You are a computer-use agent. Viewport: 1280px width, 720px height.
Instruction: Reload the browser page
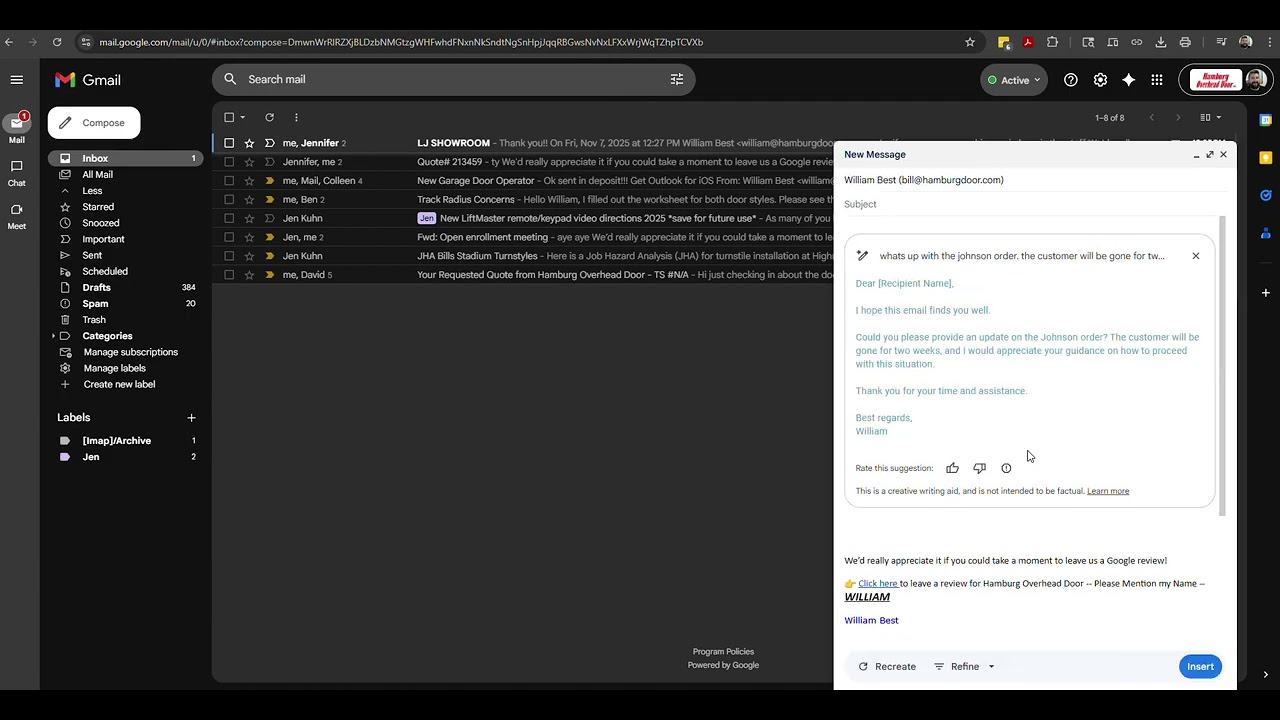(57, 42)
